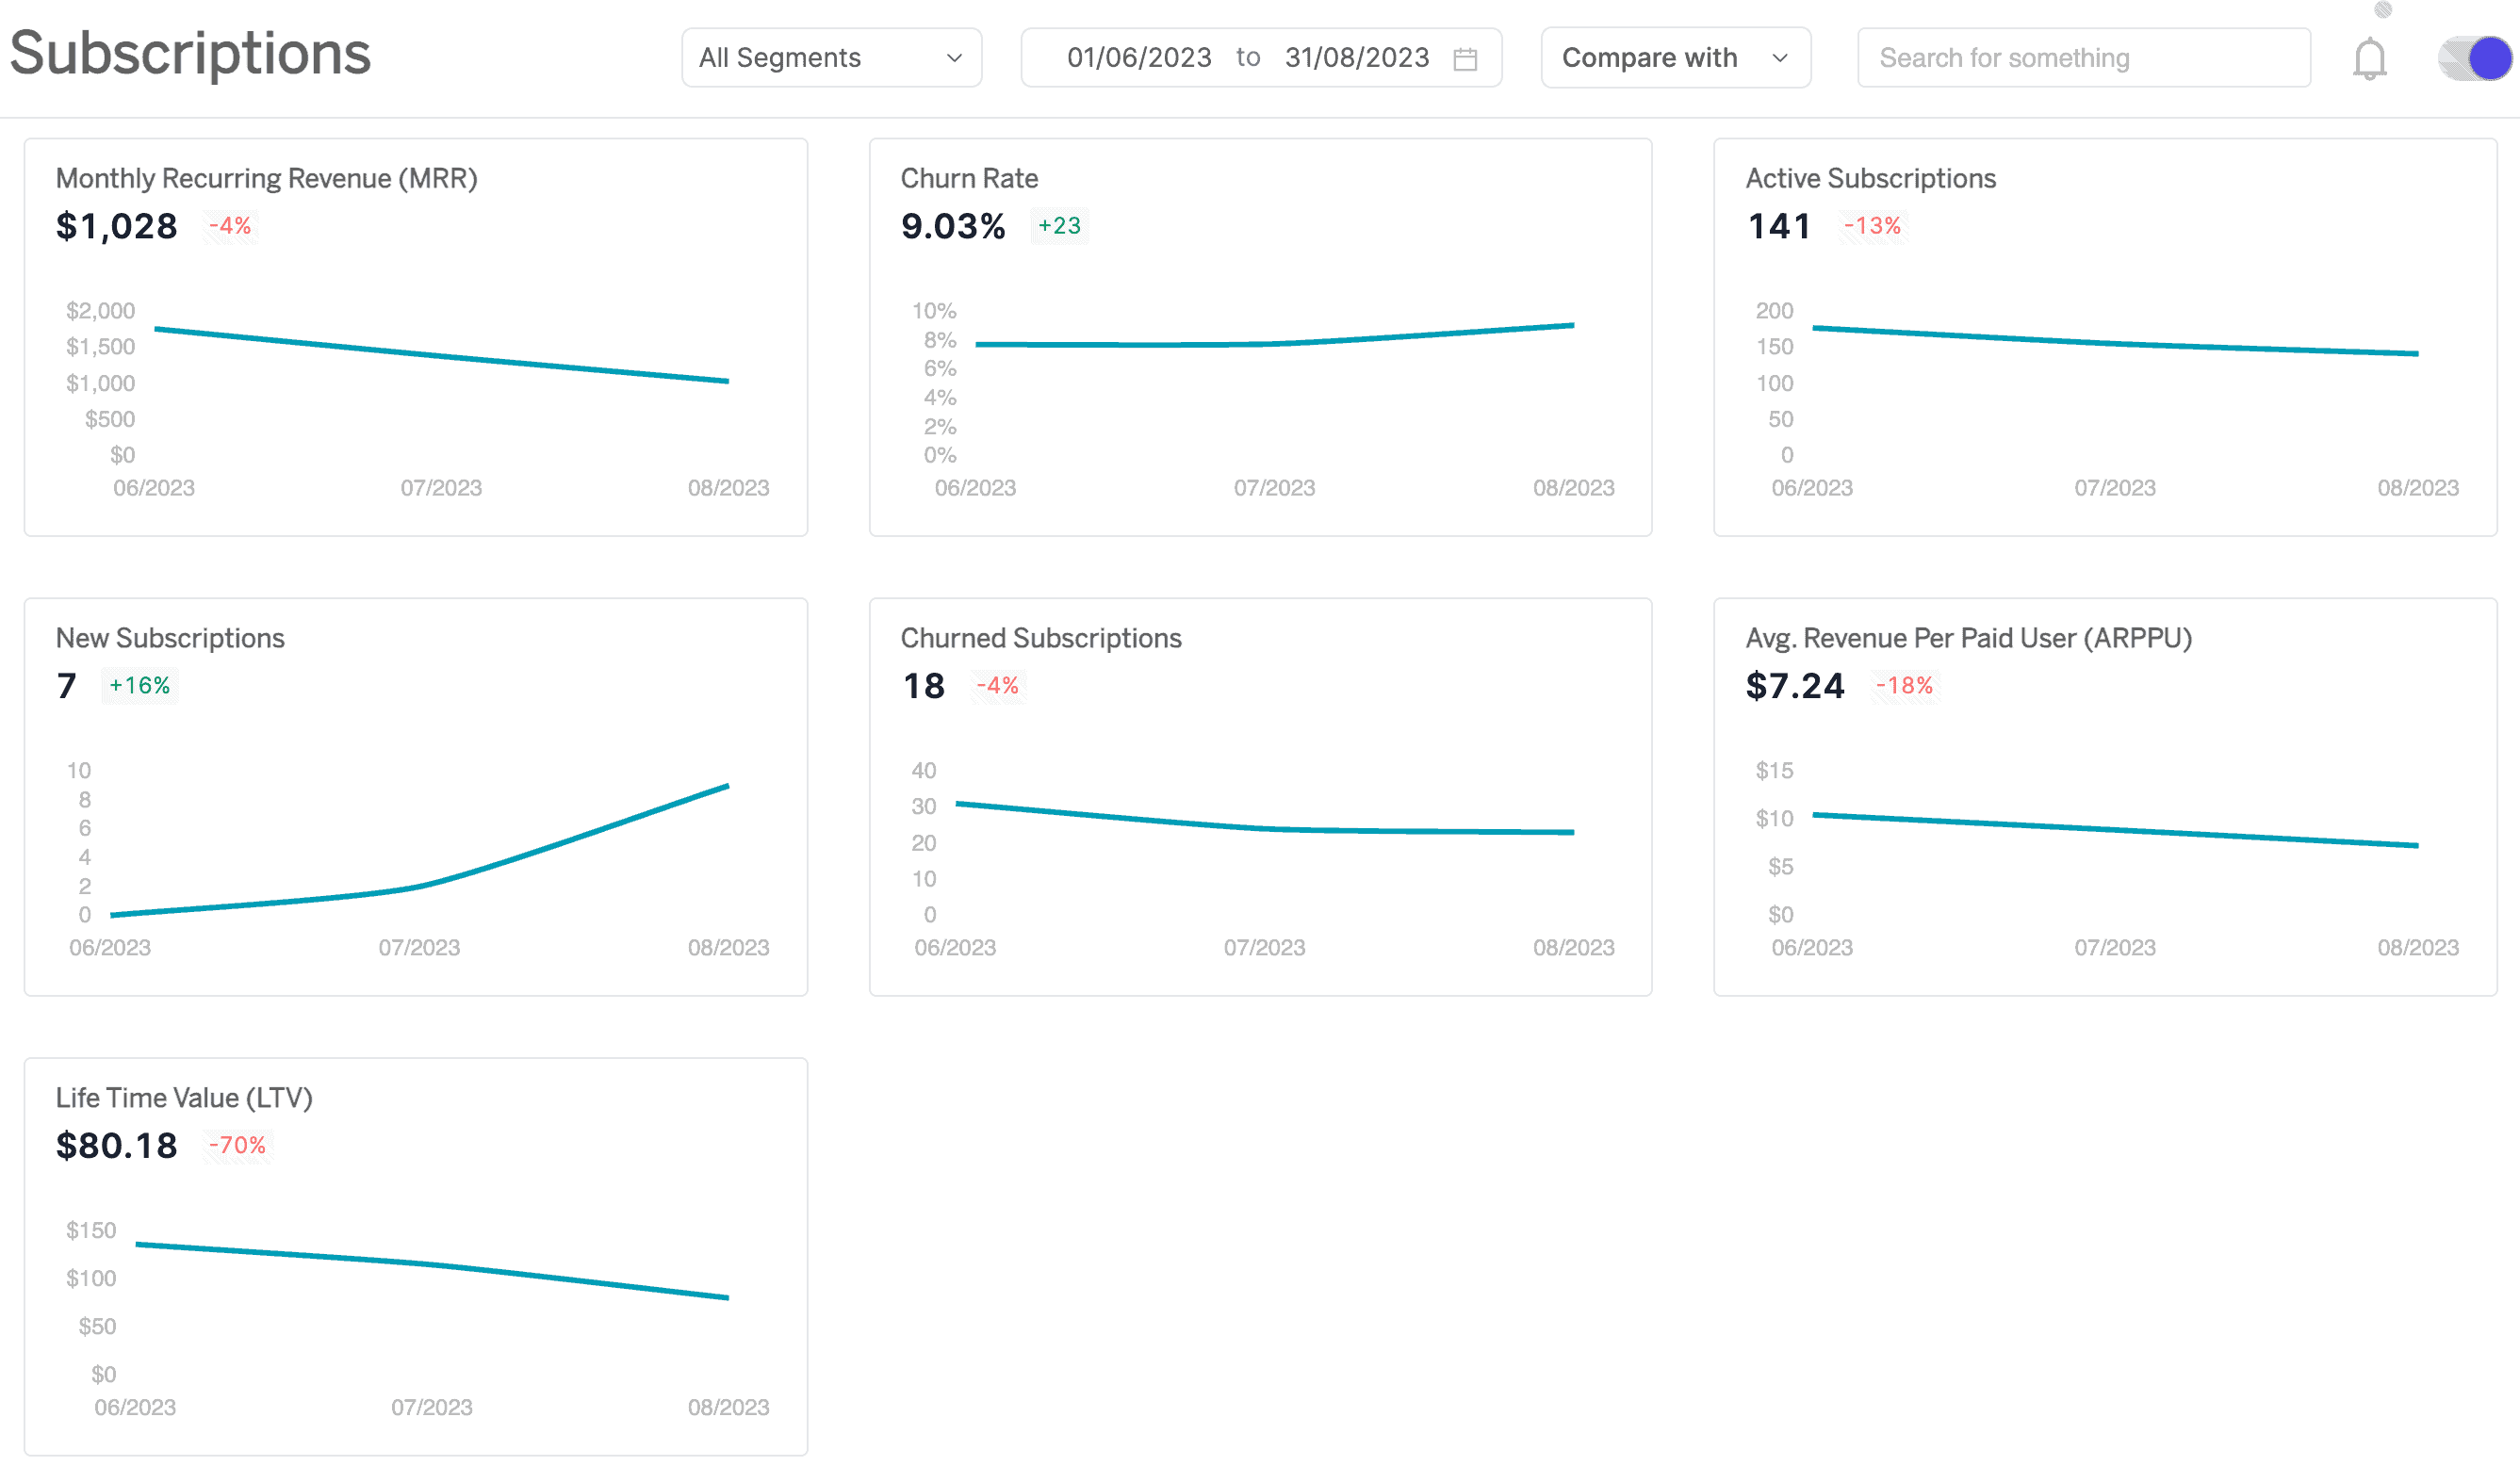Open the All Segments dropdown
This screenshot has height=1466, width=2520.
[x=829, y=57]
